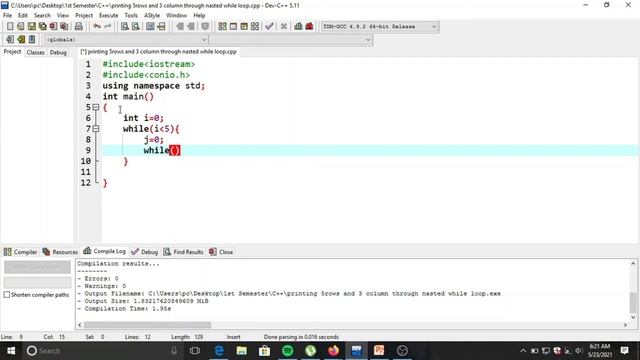640x360 pixels.
Task: Compile the program with four-square icon
Action: [x=222, y=27]
